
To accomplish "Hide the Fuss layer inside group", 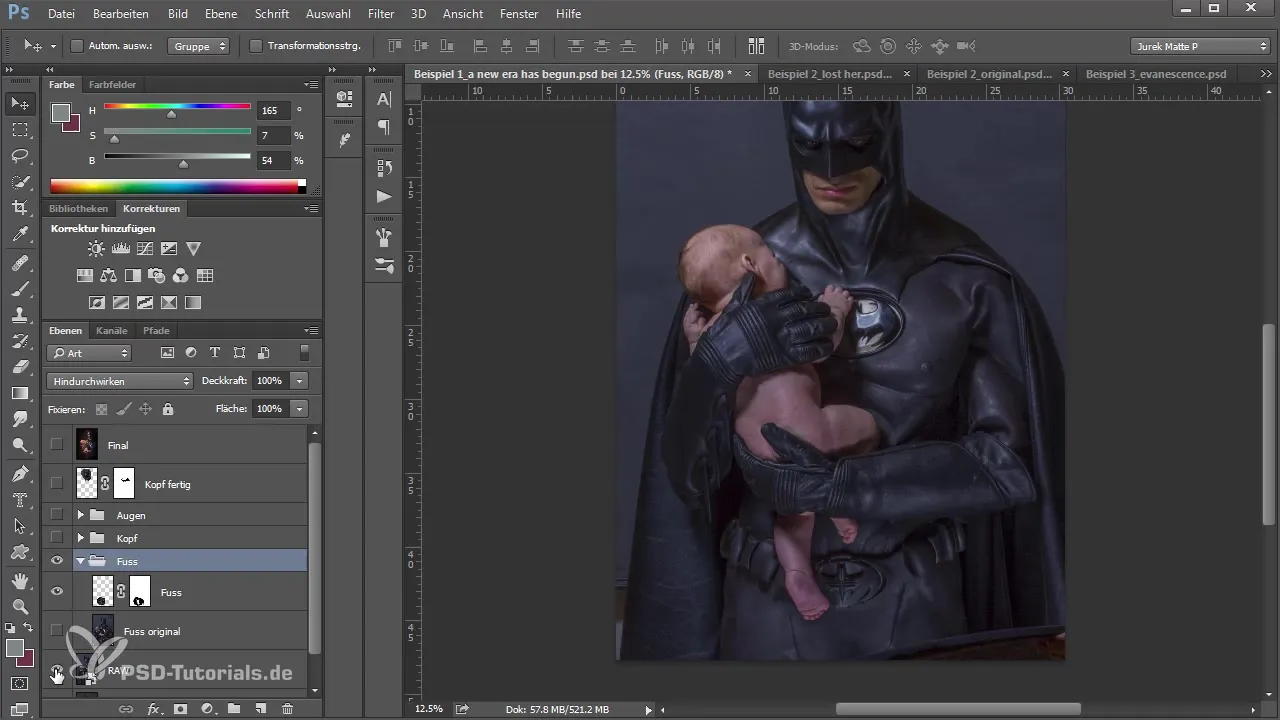I will coord(57,592).
